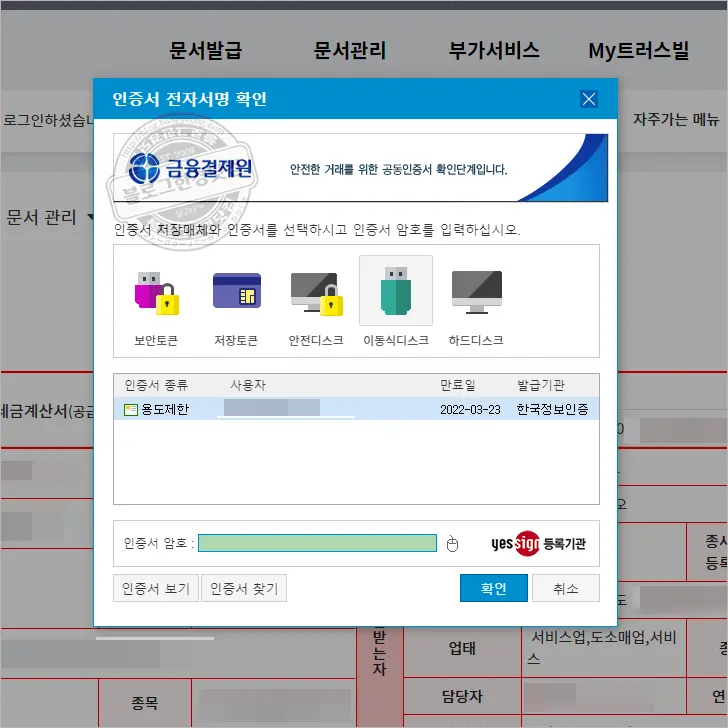Open the 문서관리 menu in background page

coord(350,50)
